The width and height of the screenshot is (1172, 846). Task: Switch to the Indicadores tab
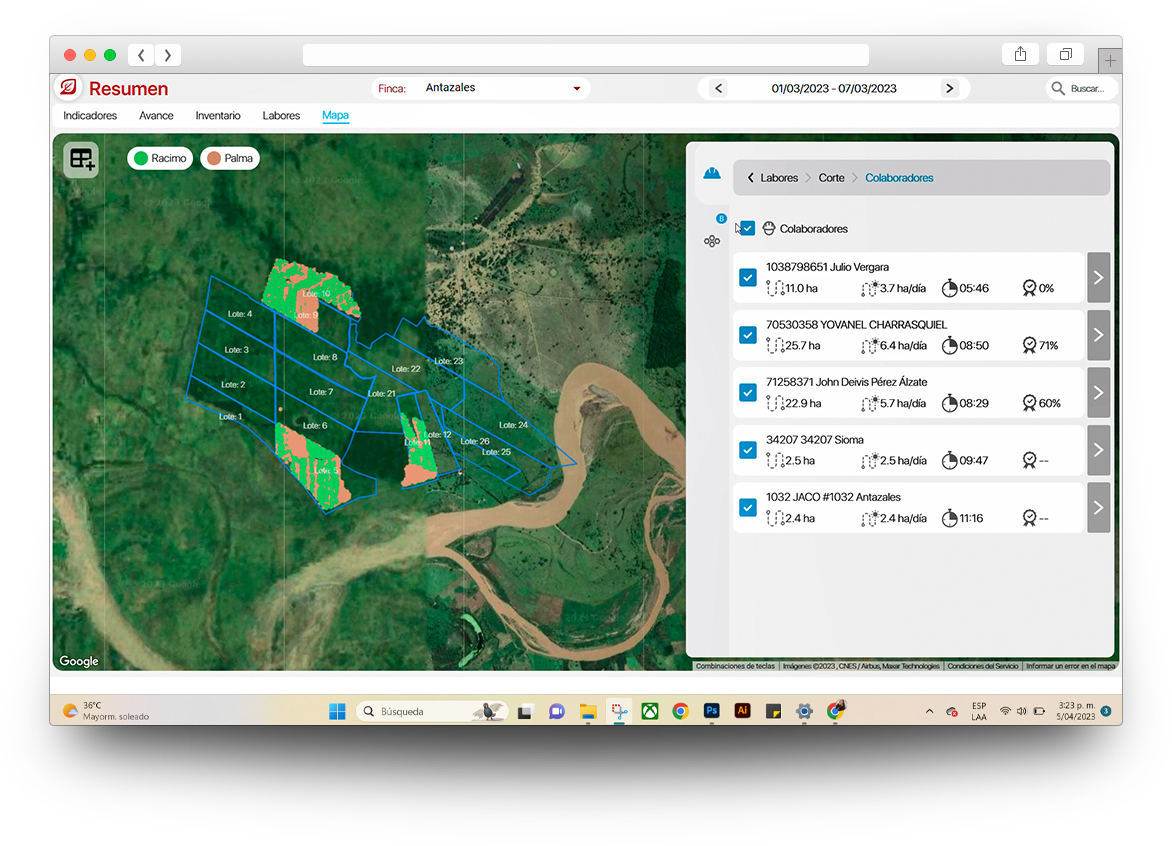(x=90, y=116)
